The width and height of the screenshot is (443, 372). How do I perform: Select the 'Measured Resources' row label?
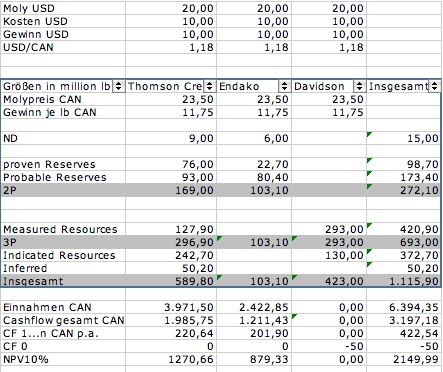tap(63, 229)
